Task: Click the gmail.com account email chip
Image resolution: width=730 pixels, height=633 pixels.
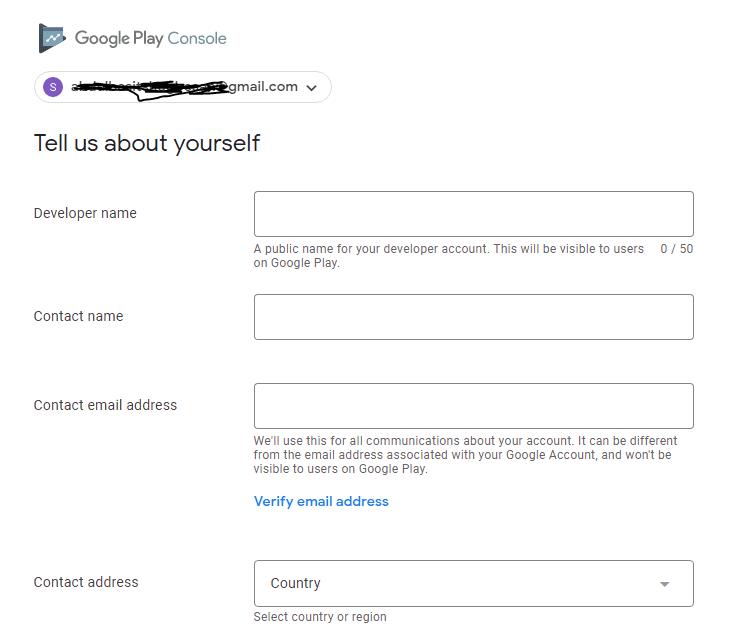Action: point(183,87)
